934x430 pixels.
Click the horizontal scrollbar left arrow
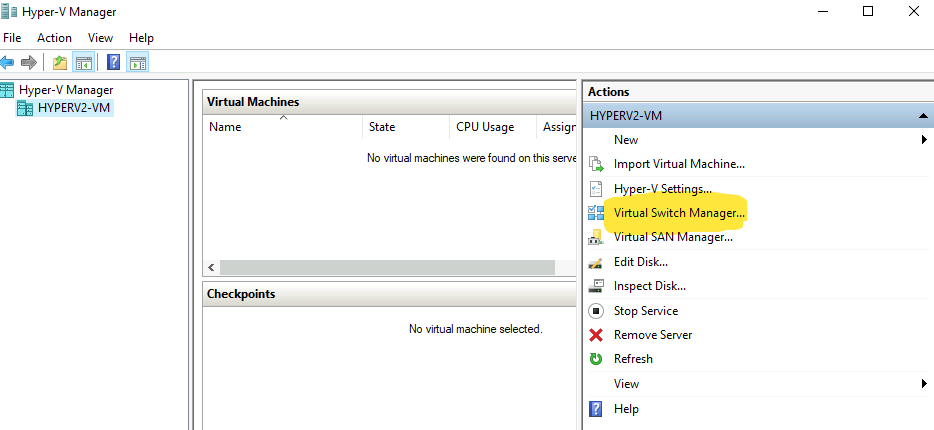[210, 267]
